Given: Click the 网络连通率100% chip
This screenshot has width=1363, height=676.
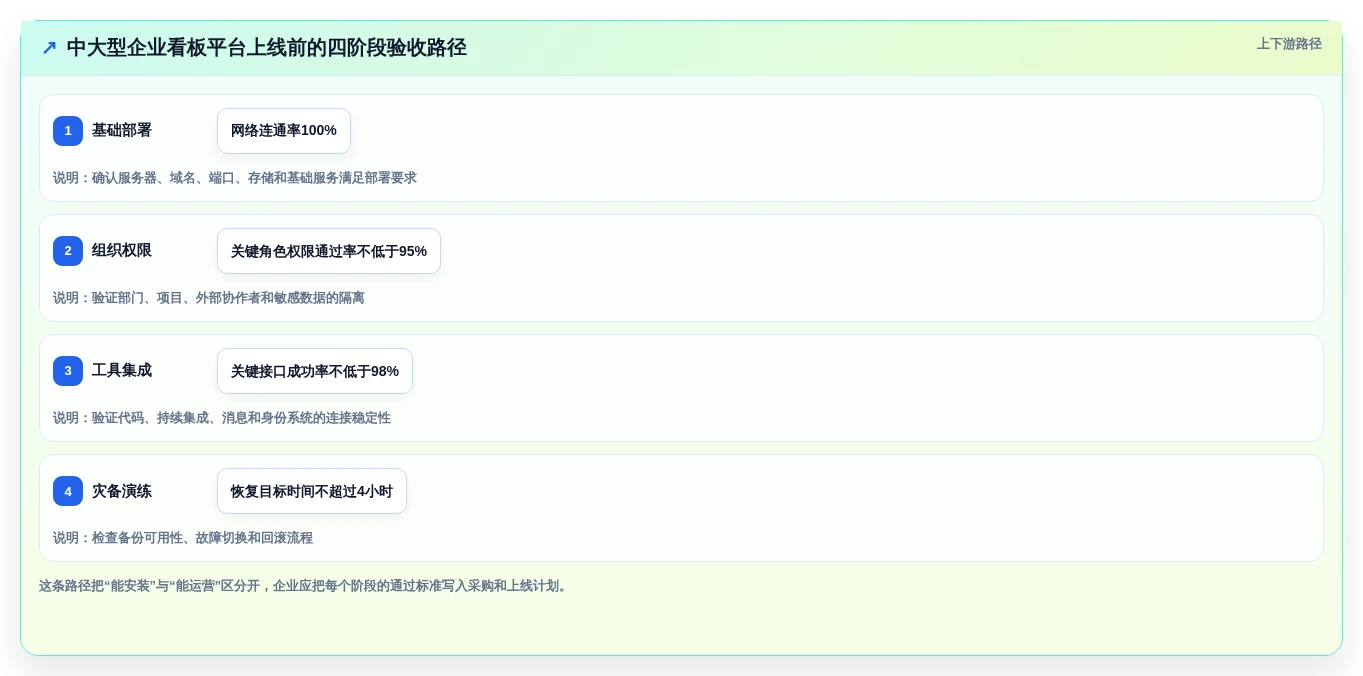Looking at the screenshot, I should 284,131.
